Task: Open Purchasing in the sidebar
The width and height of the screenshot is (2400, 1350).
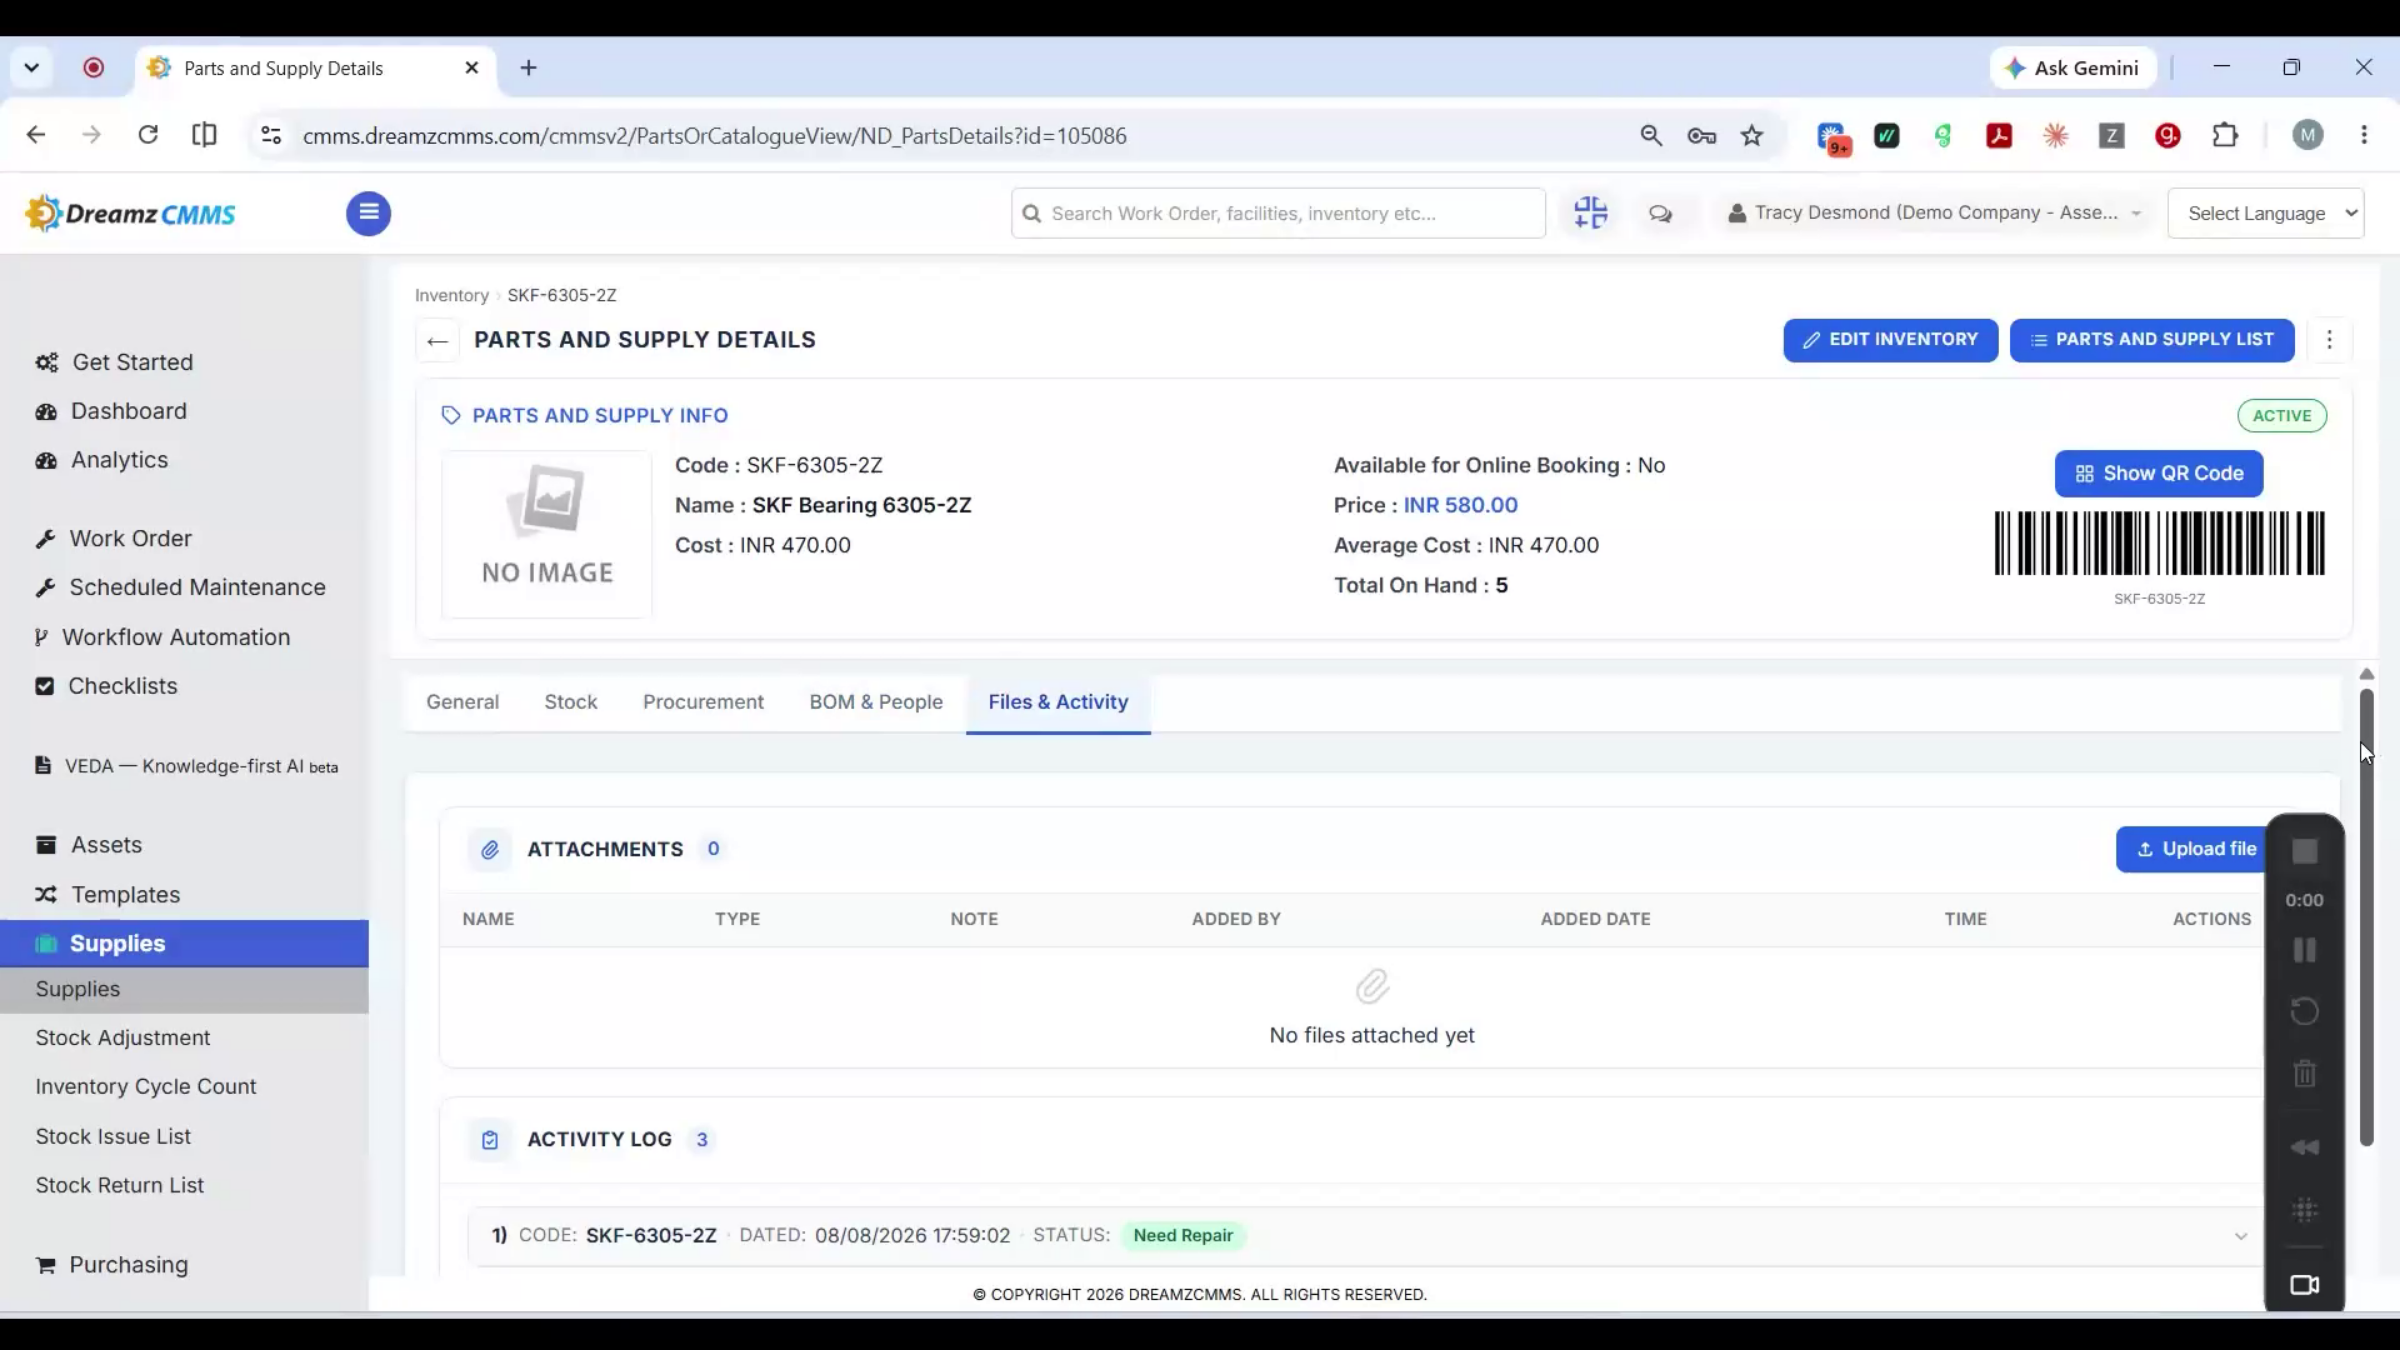Action: tap(128, 1265)
